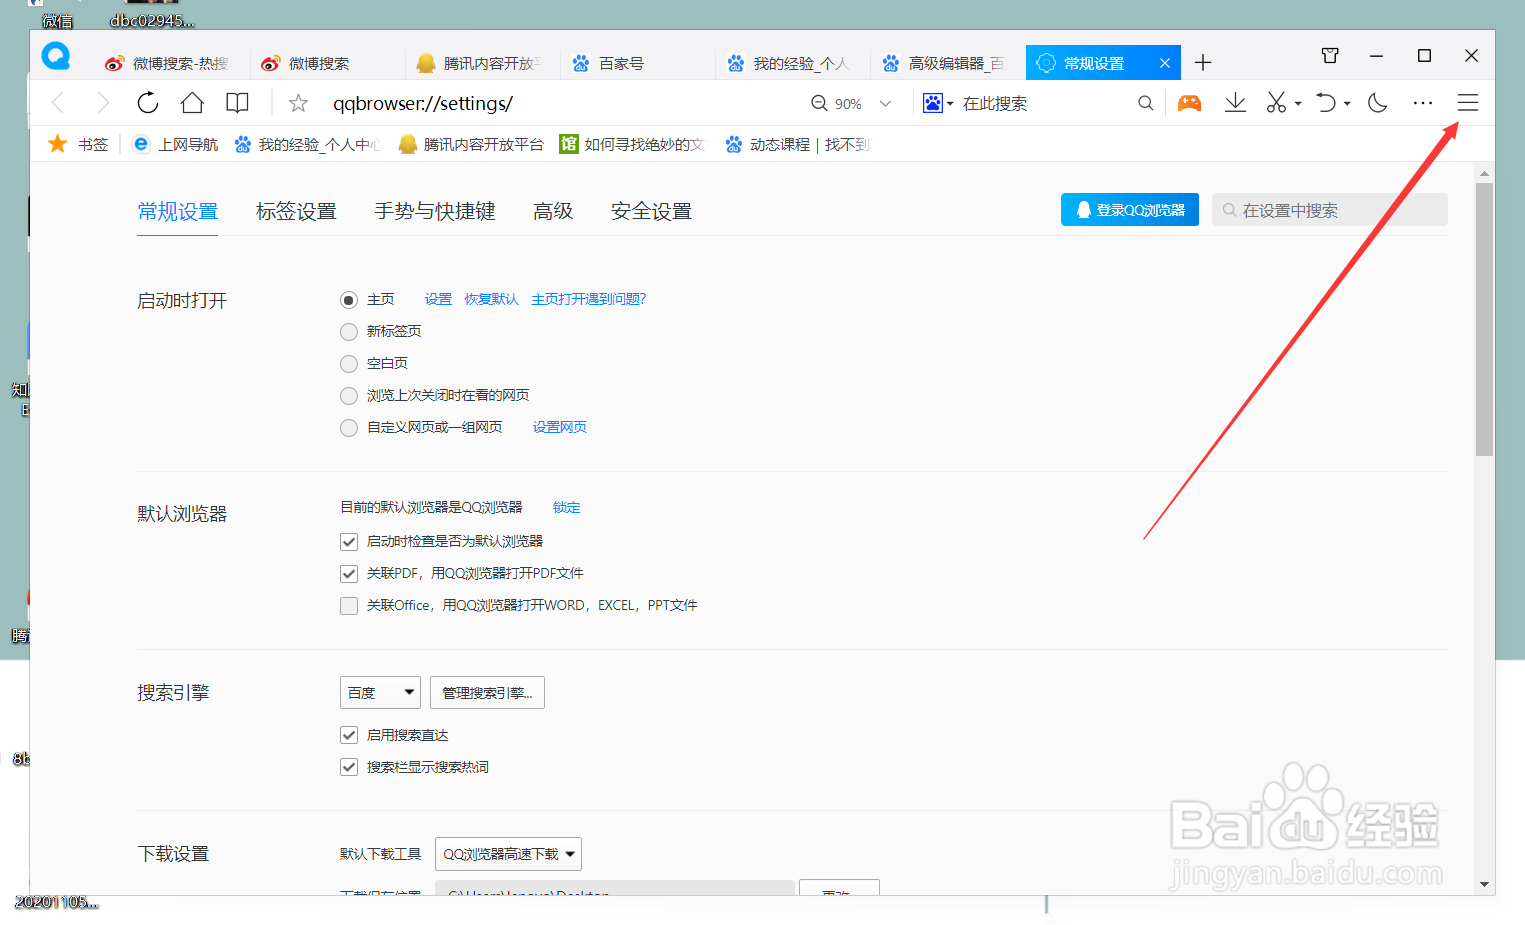Click the search magnifier in search box

click(1146, 103)
